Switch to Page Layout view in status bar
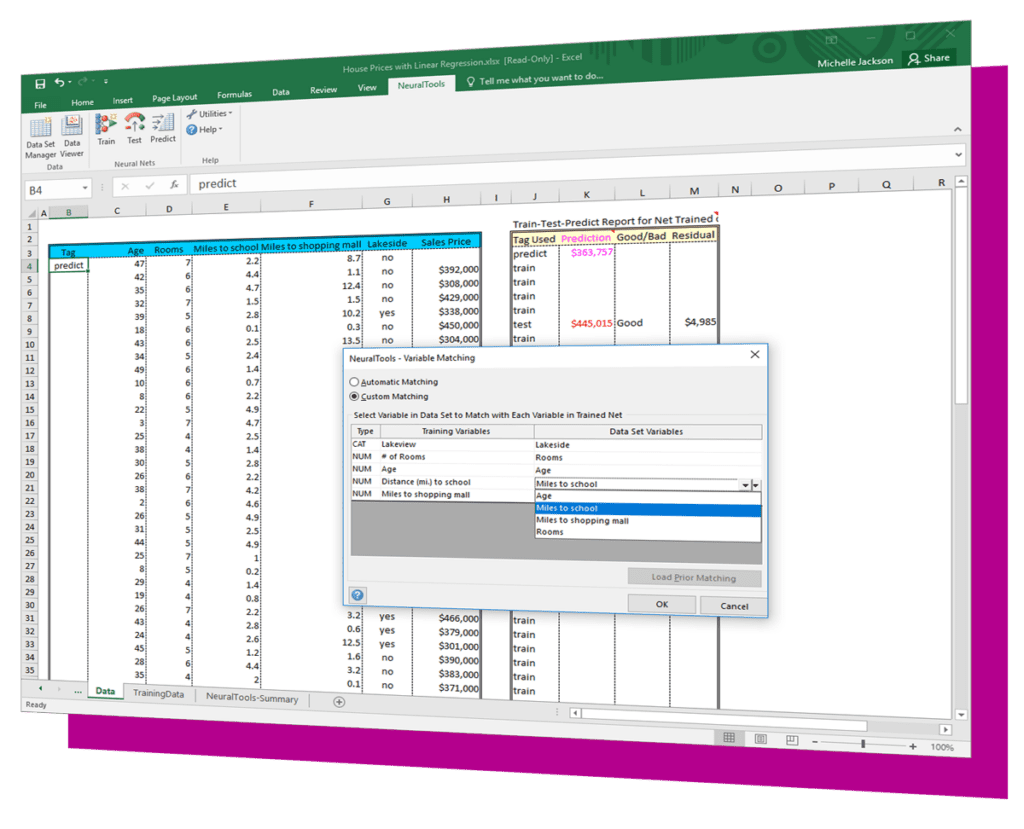This screenshot has width=1024, height=829. (761, 739)
